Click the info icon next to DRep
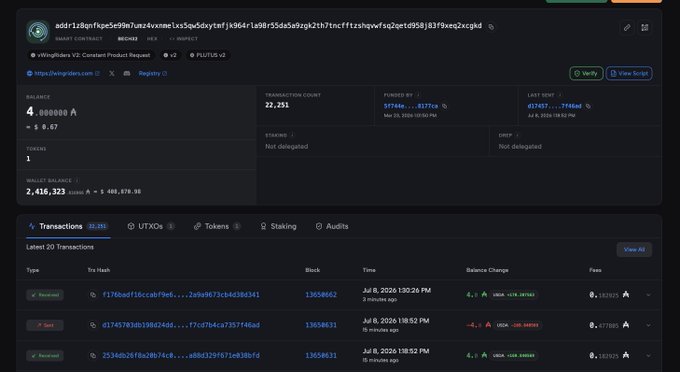The image size is (680, 372). point(517,135)
